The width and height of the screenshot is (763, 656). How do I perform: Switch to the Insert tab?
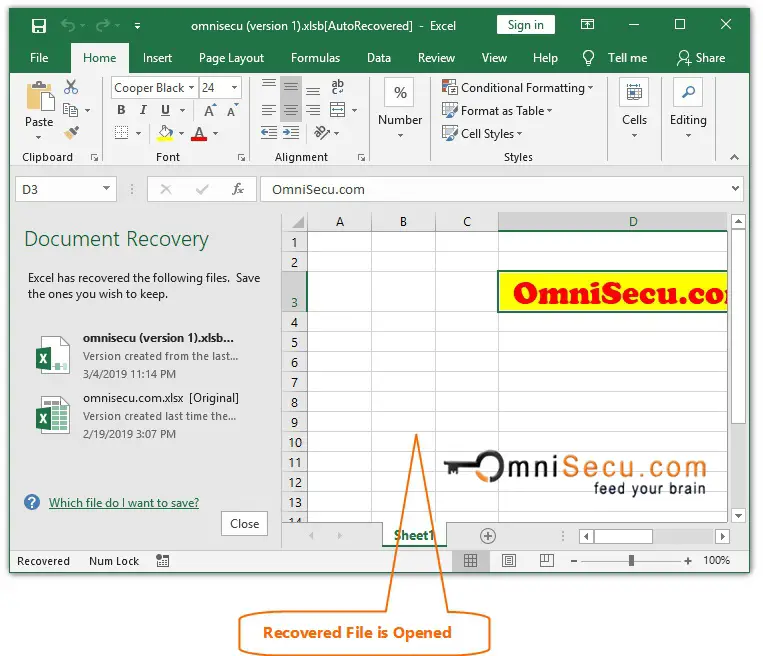pyautogui.click(x=157, y=58)
